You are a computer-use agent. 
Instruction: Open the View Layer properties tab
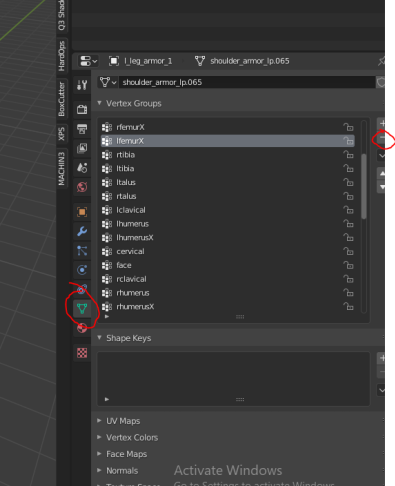pyautogui.click(x=82, y=148)
